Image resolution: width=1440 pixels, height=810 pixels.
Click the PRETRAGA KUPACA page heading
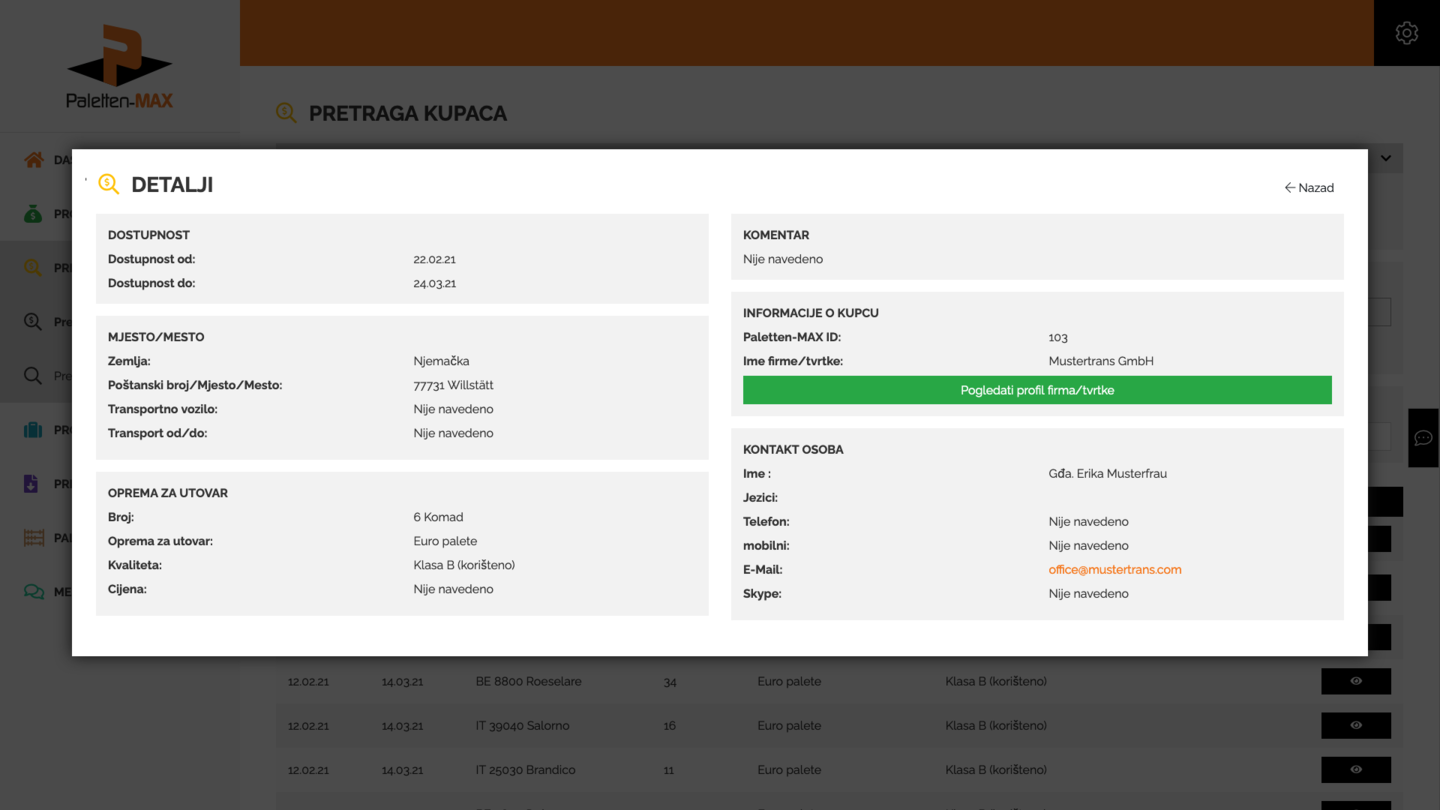[407, 113]
